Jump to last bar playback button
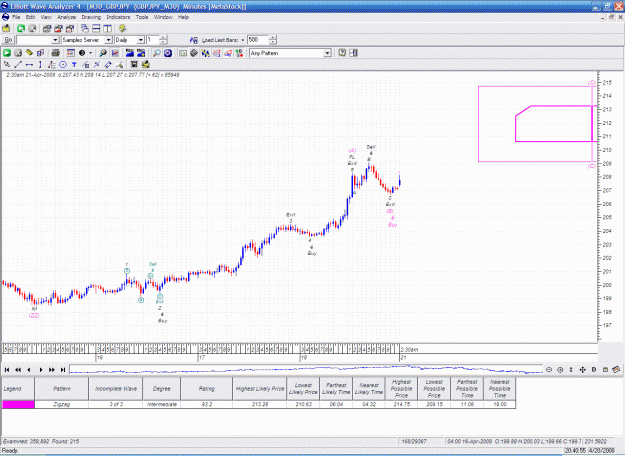 click(x=63, y=370)
